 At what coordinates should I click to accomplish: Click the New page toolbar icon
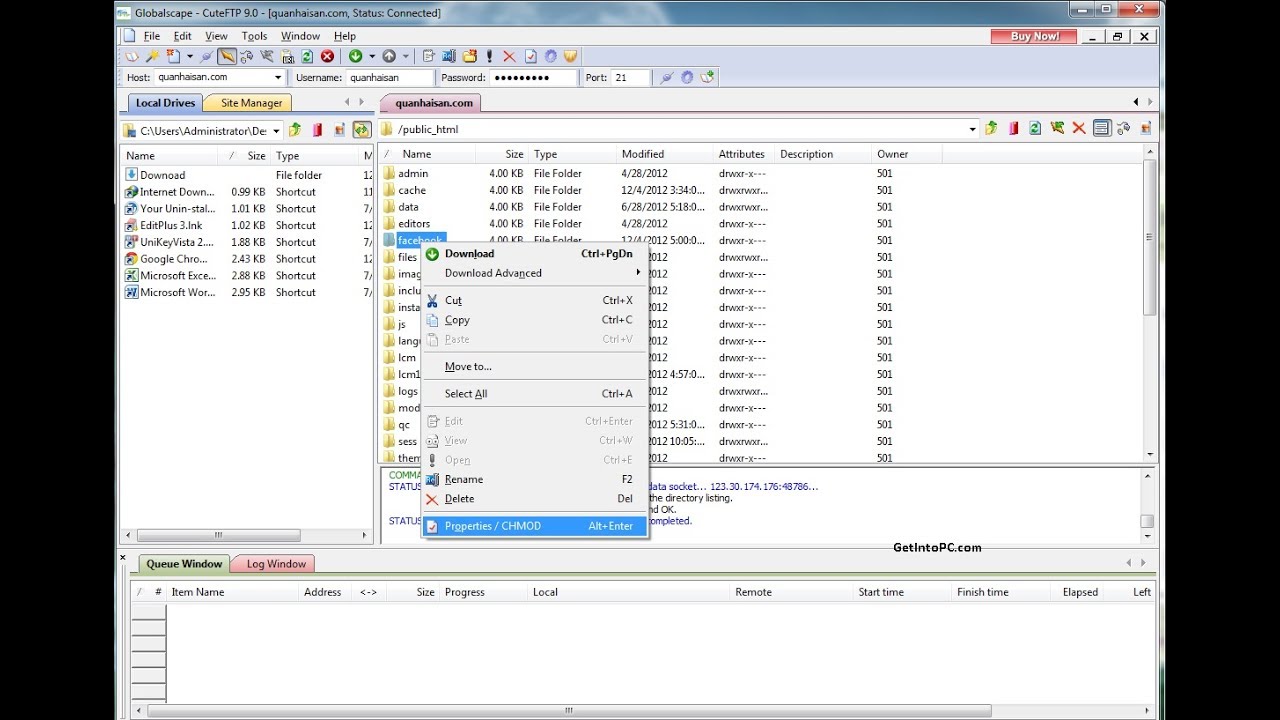(x=173, y=57)
